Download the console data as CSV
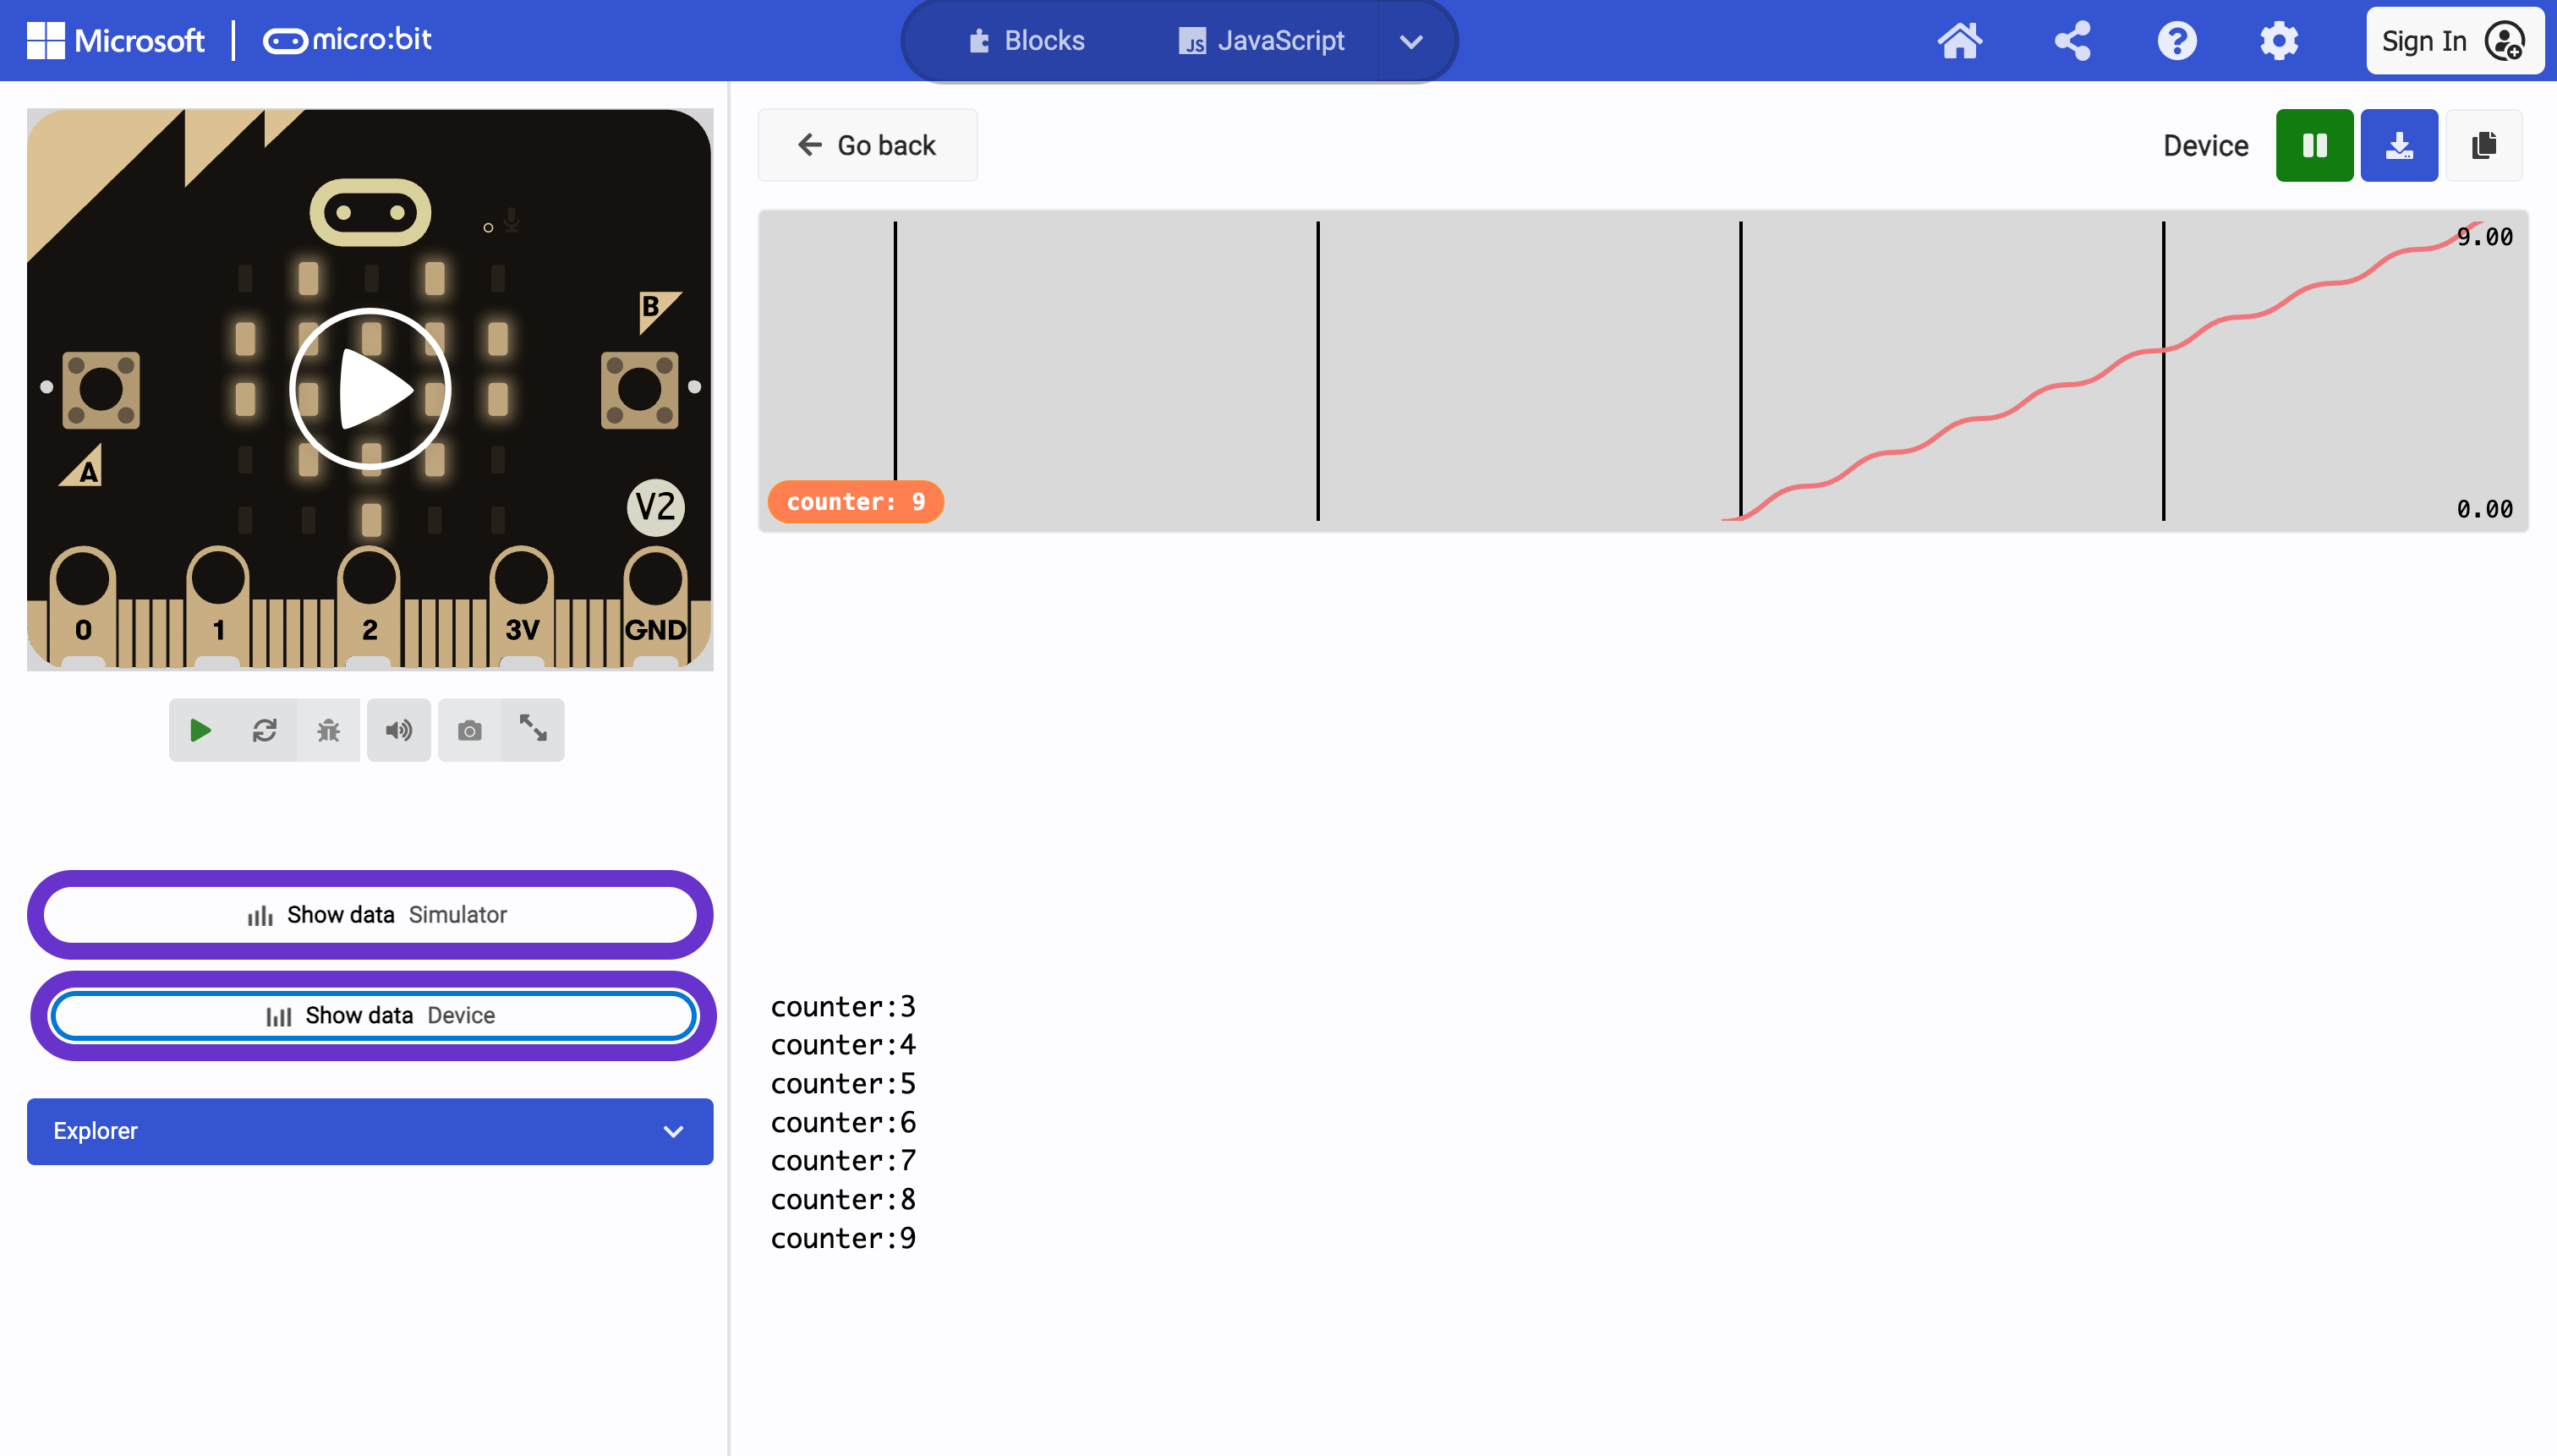Image resolution: width=2557 pixels, height=1456 pixels. [x=2399, y=145]
